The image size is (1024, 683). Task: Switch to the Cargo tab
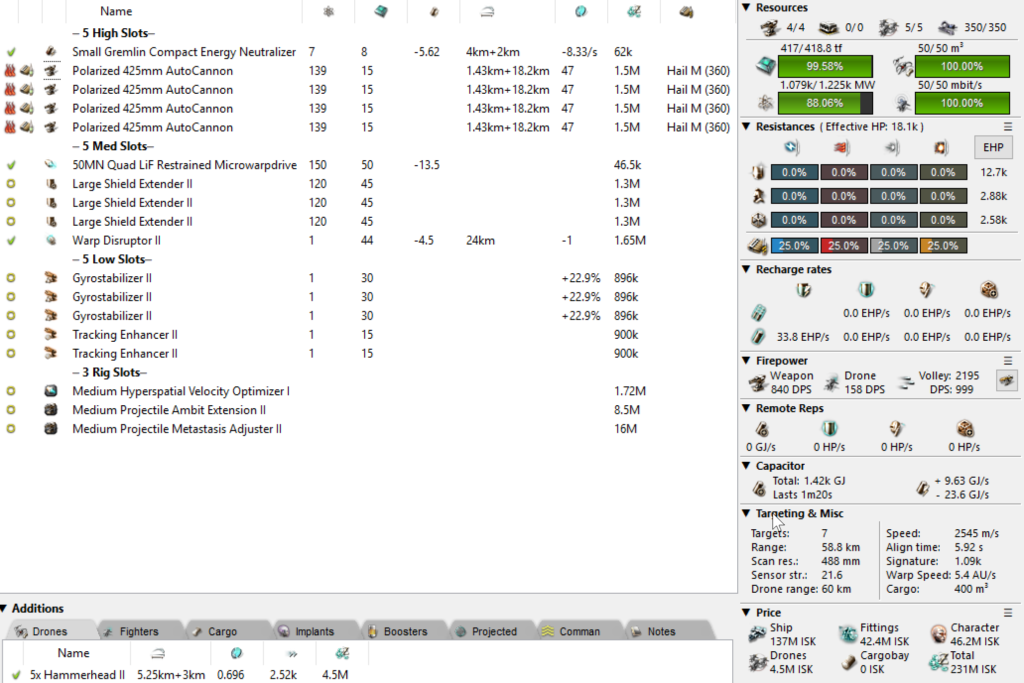point(214,632)
